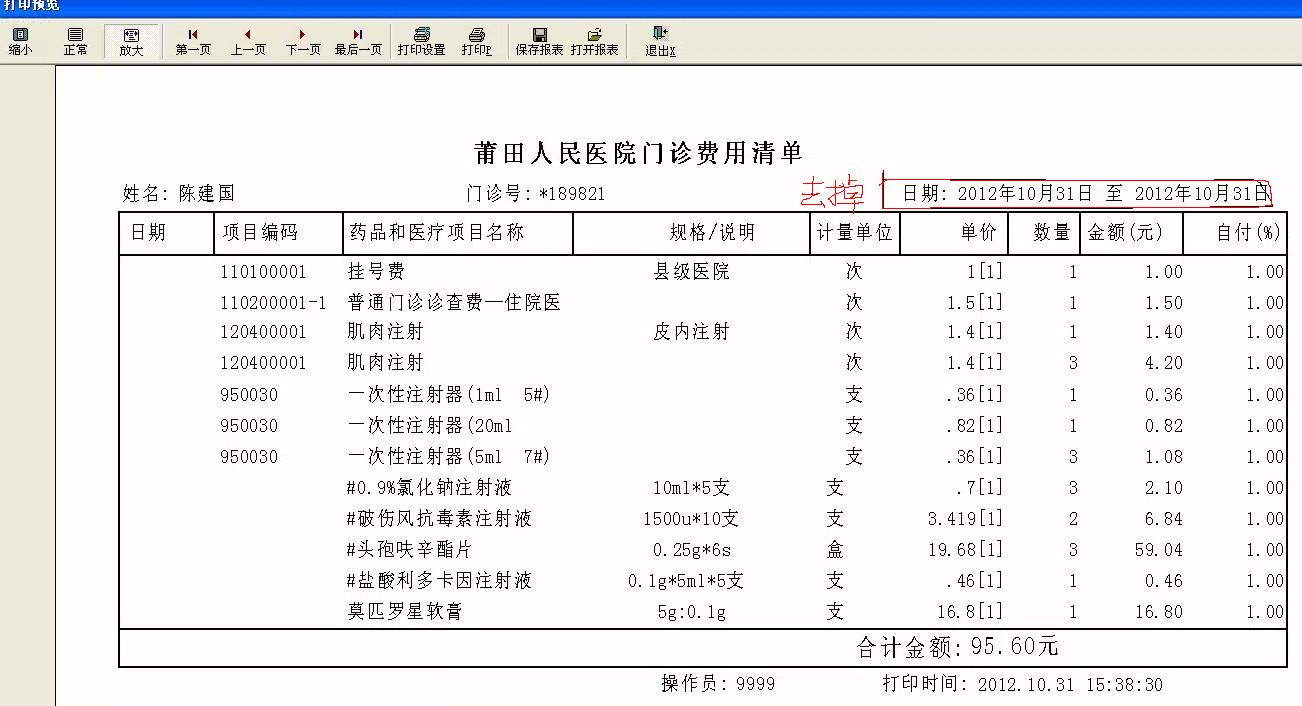Image resolution: width=1302 pixels, height=706 pixels.
Task: Click the 退出X exit icon
Action: tap(660, 41)
